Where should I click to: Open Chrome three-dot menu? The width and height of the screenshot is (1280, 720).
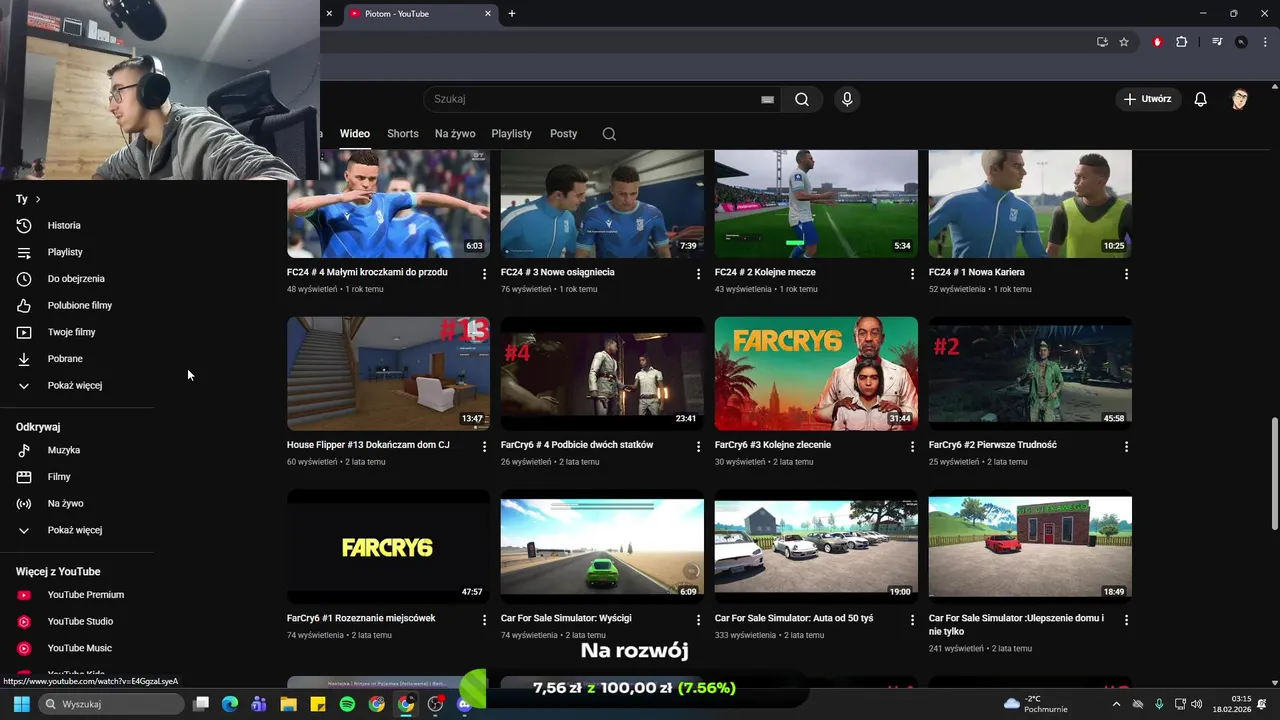[1263, 42]
